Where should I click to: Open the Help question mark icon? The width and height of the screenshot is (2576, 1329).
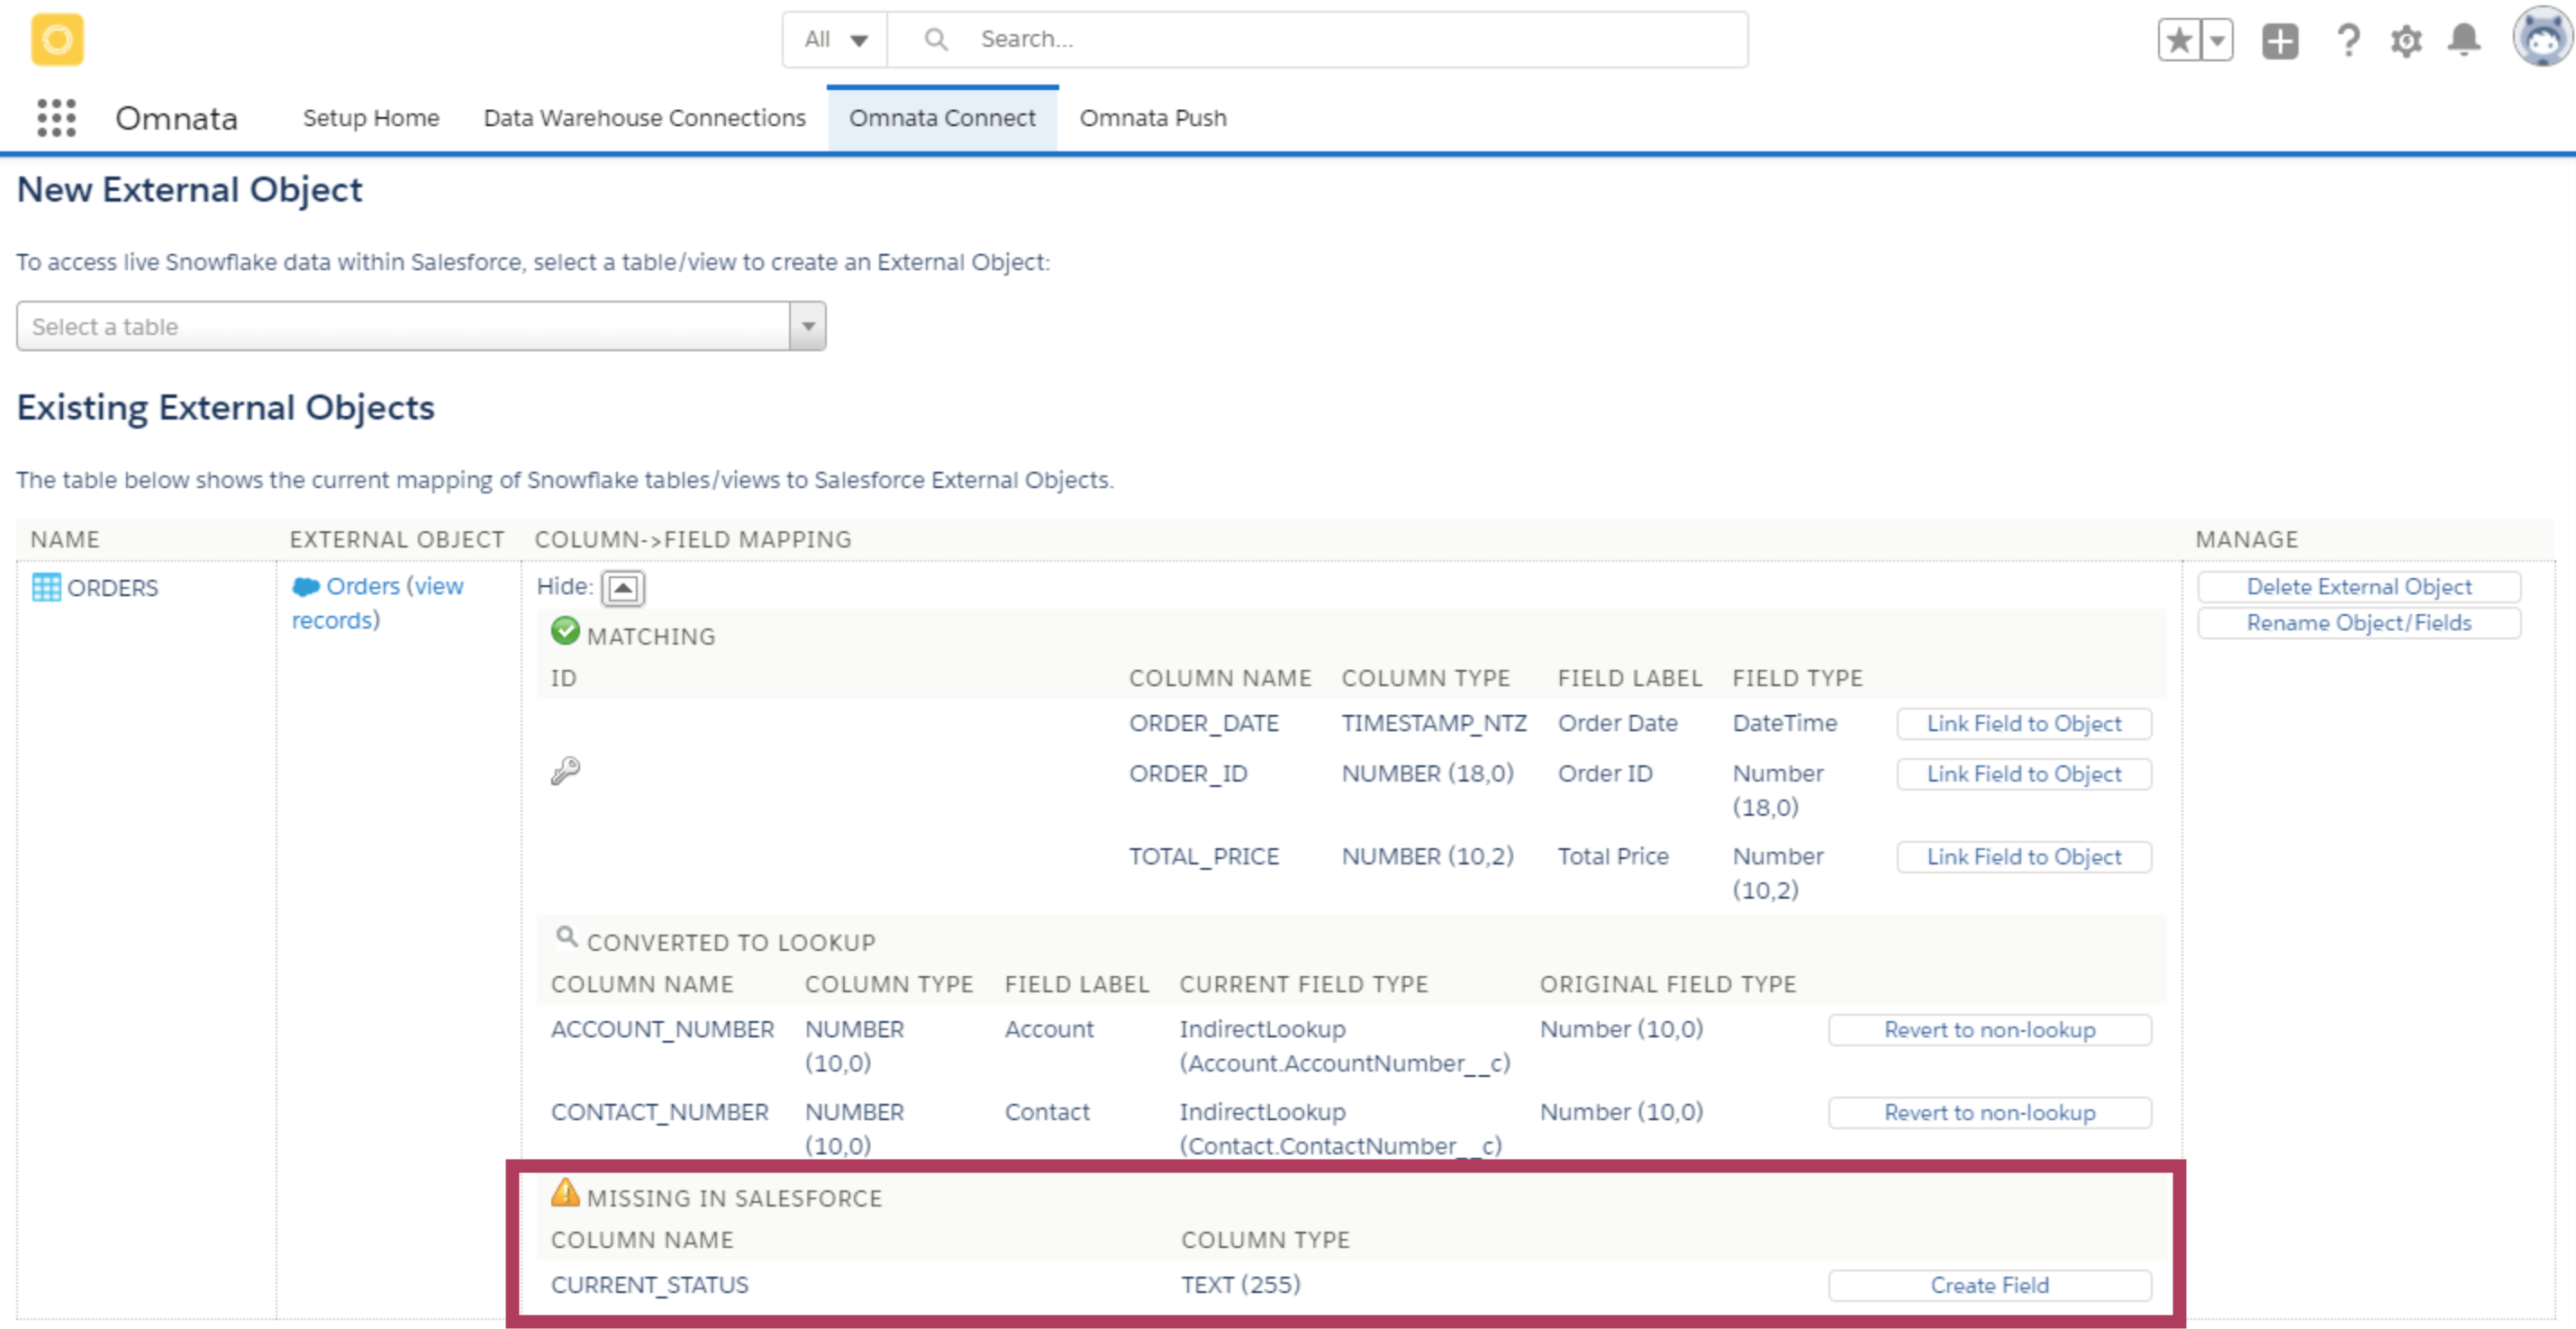pos(2348,41)
